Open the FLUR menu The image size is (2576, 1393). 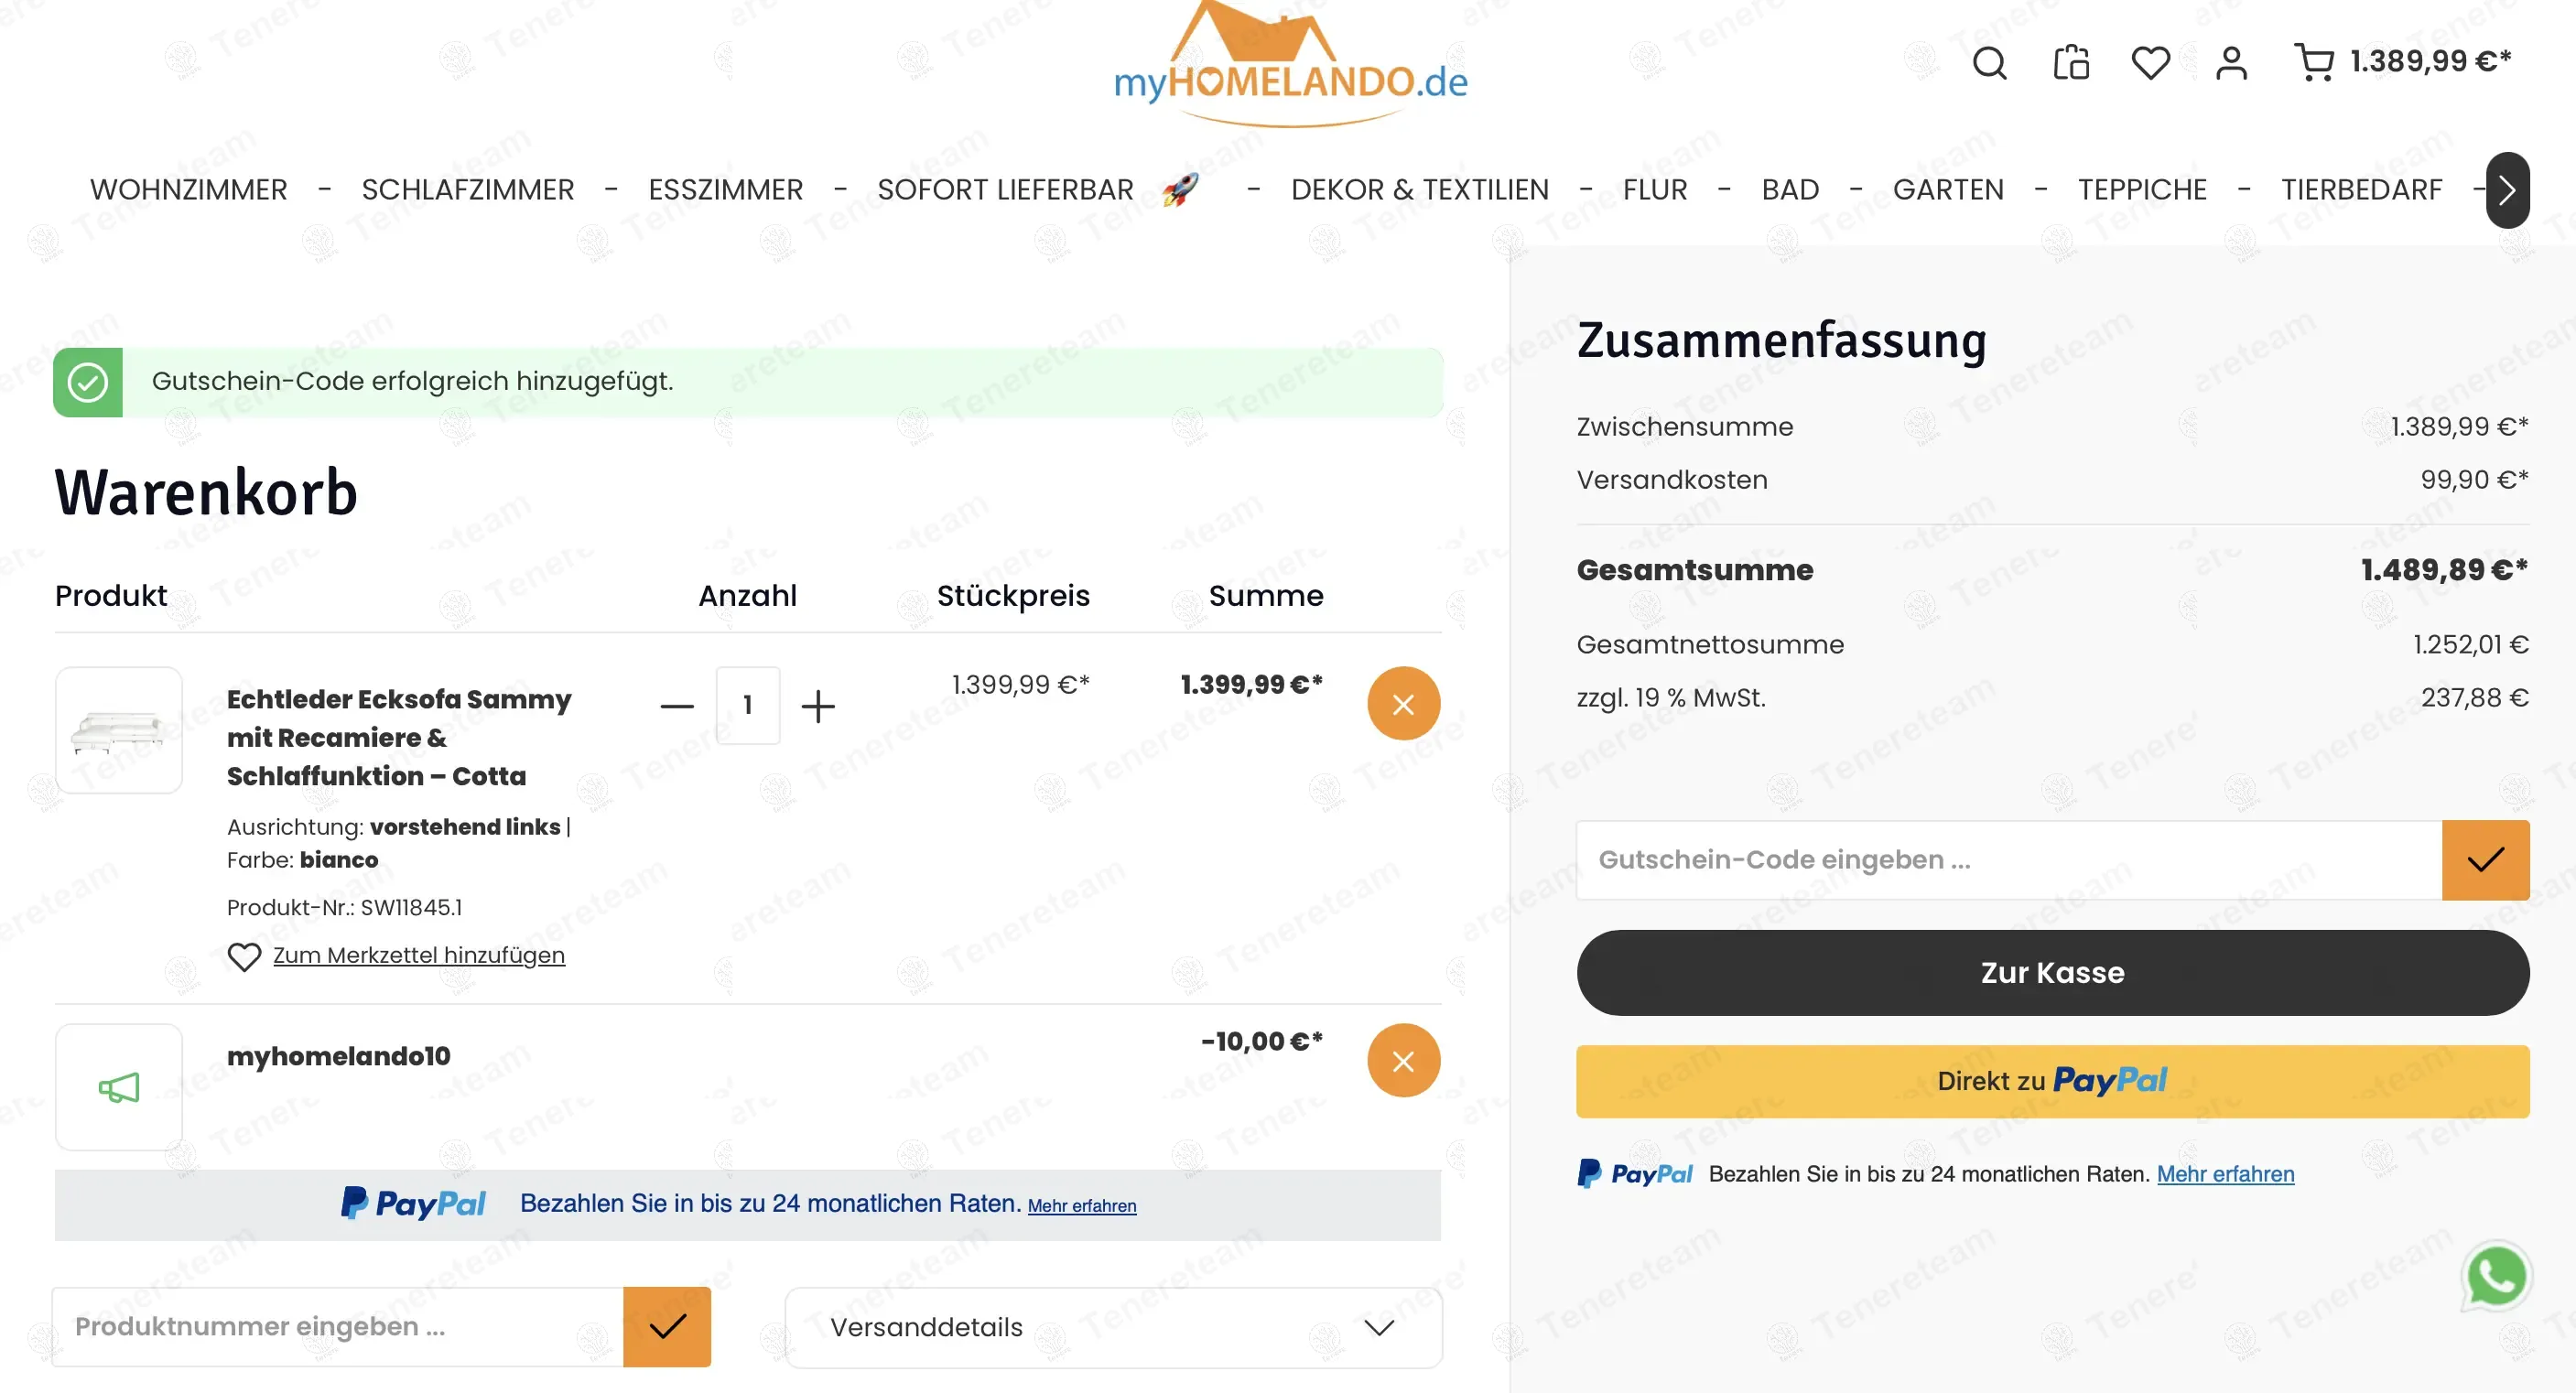tap(1655, 190)
